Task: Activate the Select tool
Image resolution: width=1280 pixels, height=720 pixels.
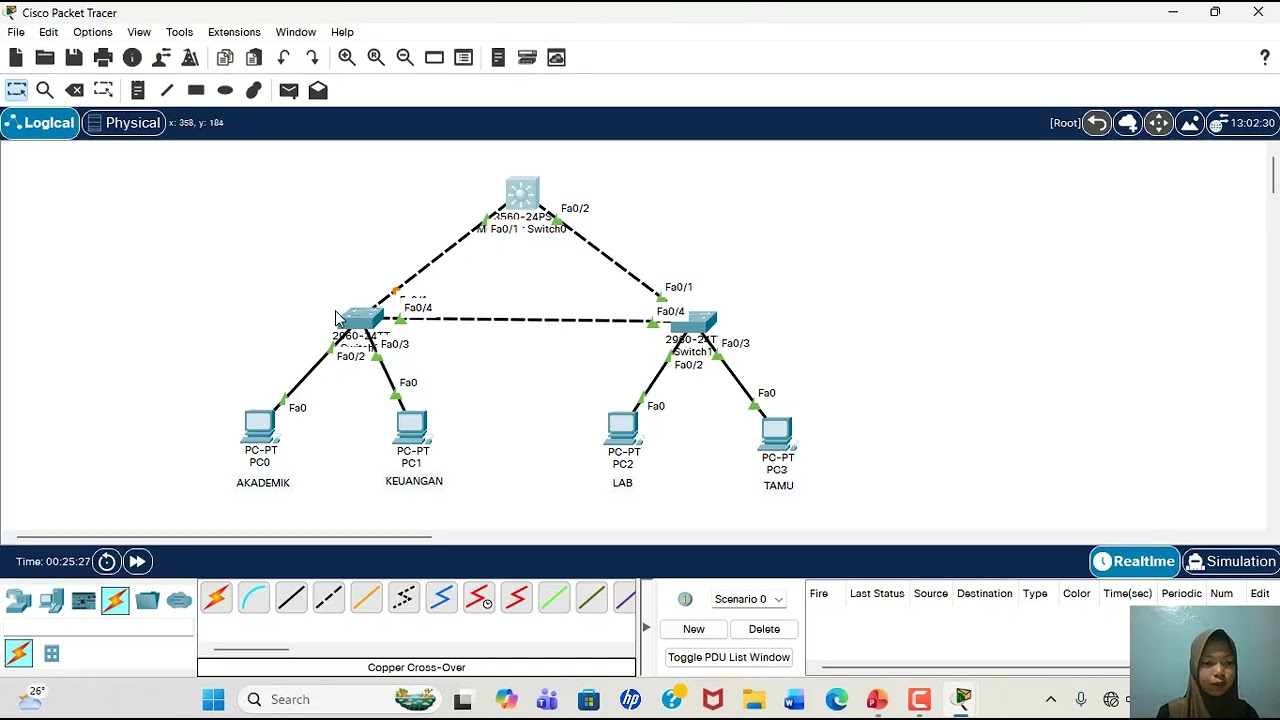Action: [16, 90]
